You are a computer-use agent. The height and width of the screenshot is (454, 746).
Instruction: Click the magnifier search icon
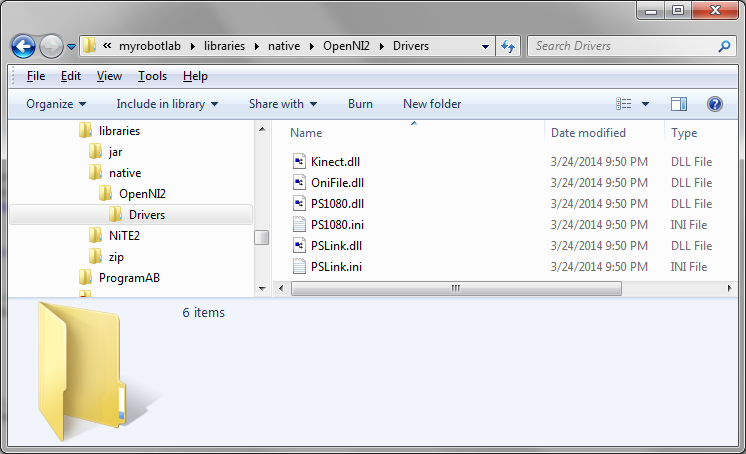click(724, 46)
